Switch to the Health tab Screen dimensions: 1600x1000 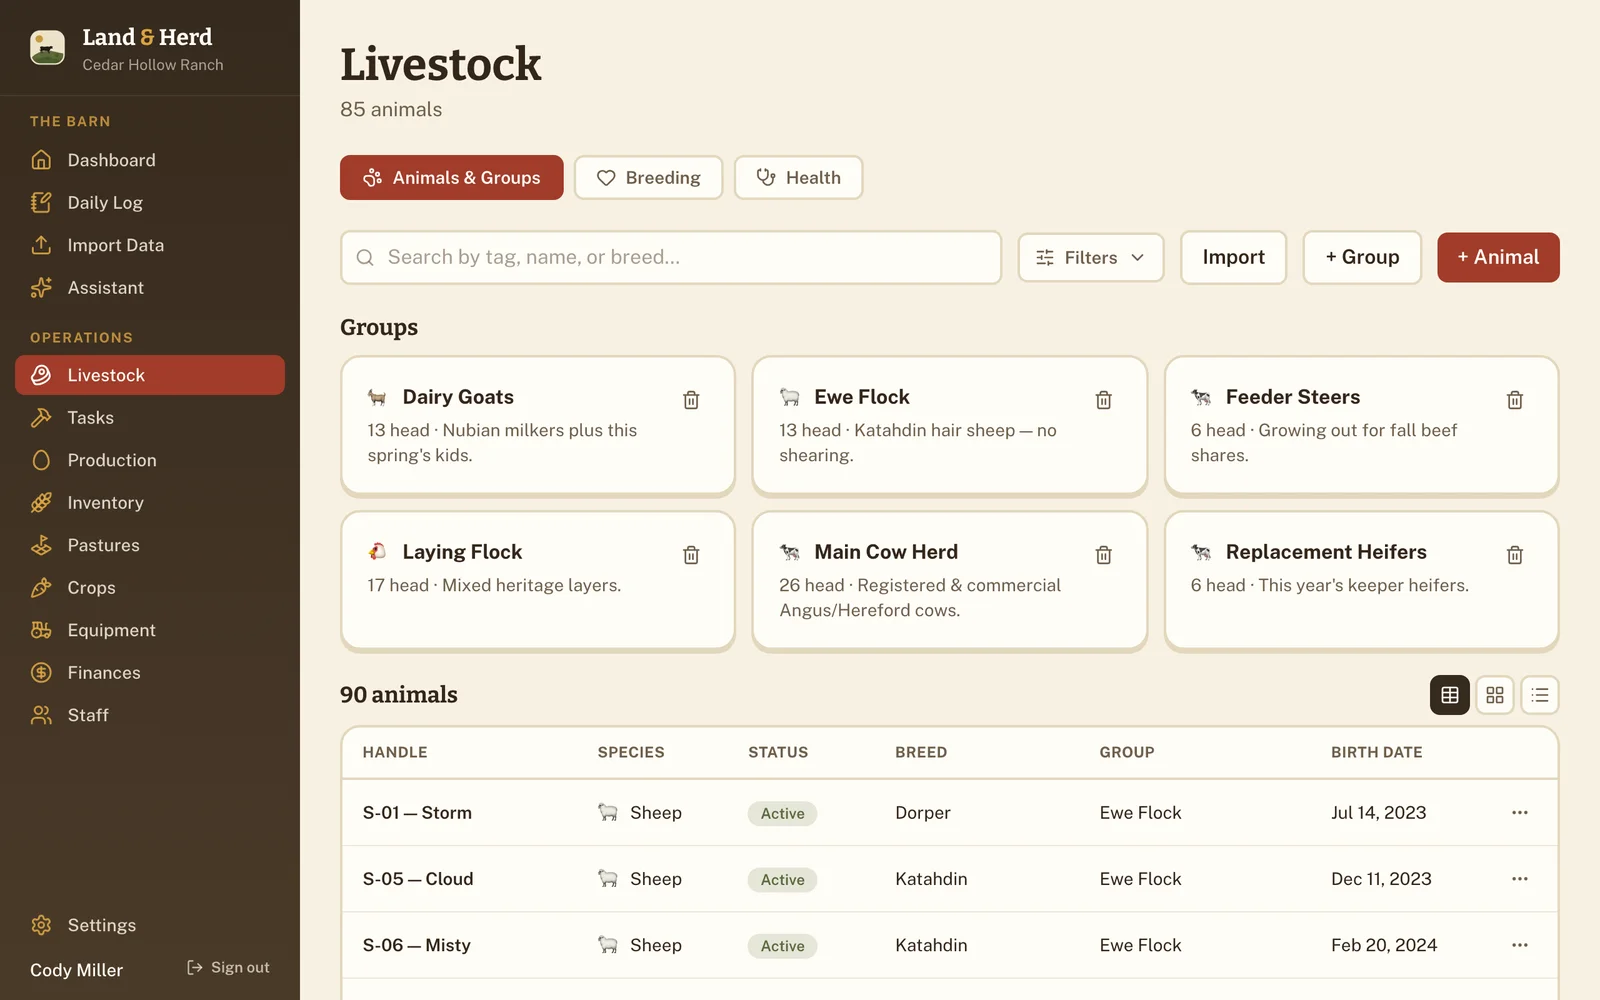(799, 178)
